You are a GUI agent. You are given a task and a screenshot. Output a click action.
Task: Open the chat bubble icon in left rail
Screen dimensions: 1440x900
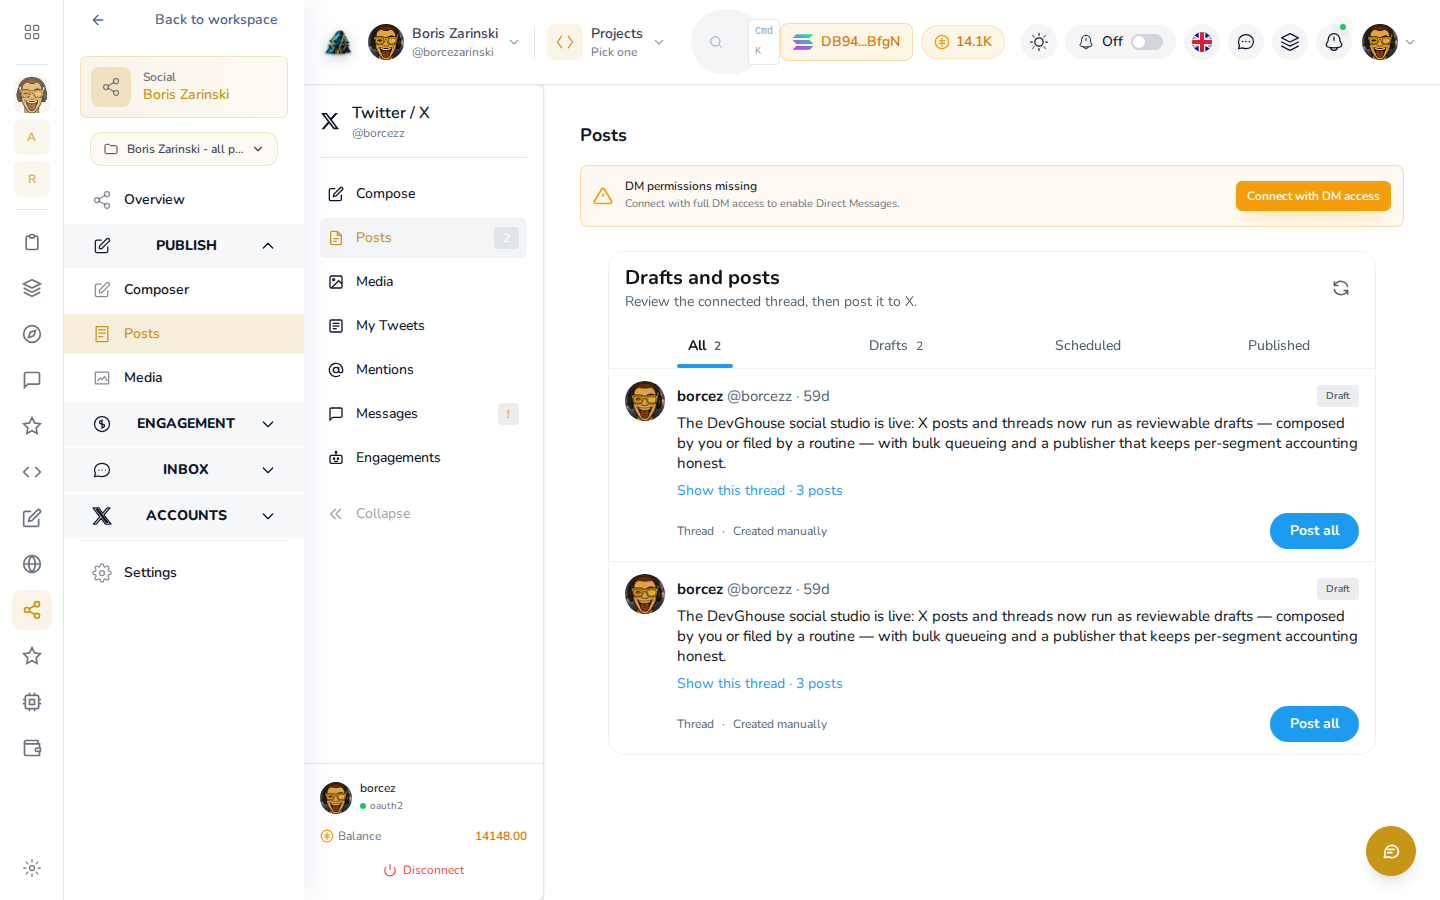click(x=32, y=380)
